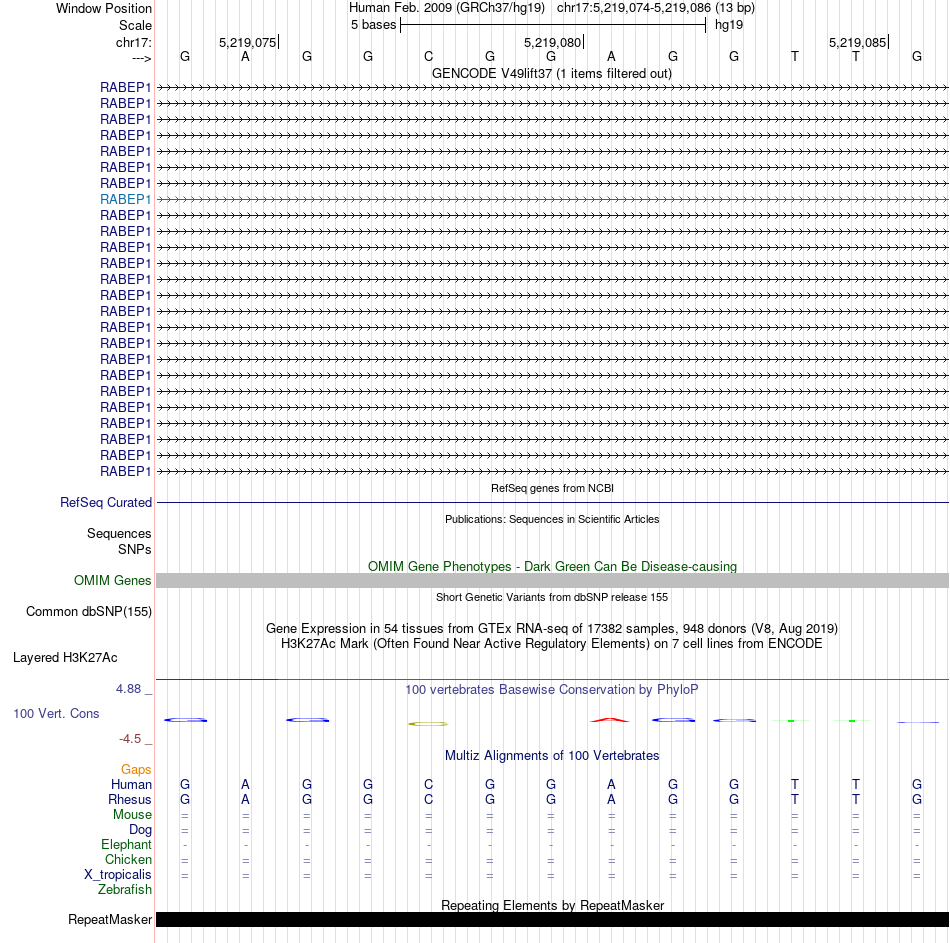The image size is (950, 943).
Task: Click the Rhesus species label
Action: 130,800
